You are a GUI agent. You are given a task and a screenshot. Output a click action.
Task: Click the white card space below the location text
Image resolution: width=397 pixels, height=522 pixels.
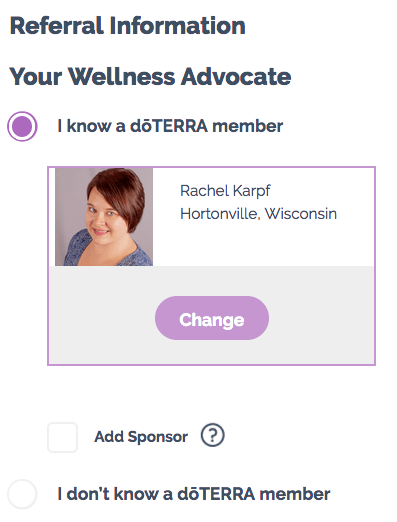tap(263, 245)
